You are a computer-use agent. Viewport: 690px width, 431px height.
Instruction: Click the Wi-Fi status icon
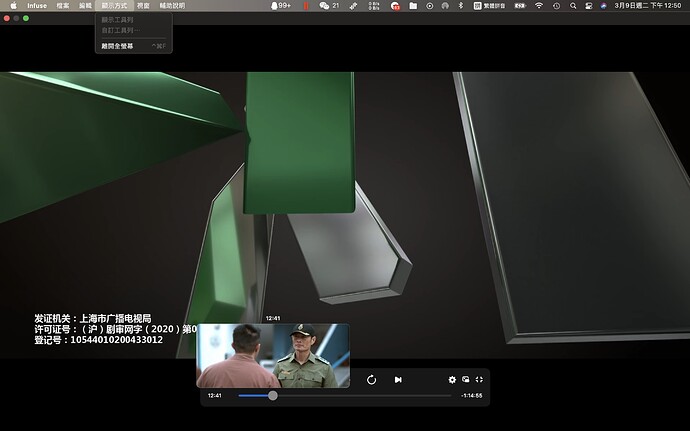click(539, 6)
